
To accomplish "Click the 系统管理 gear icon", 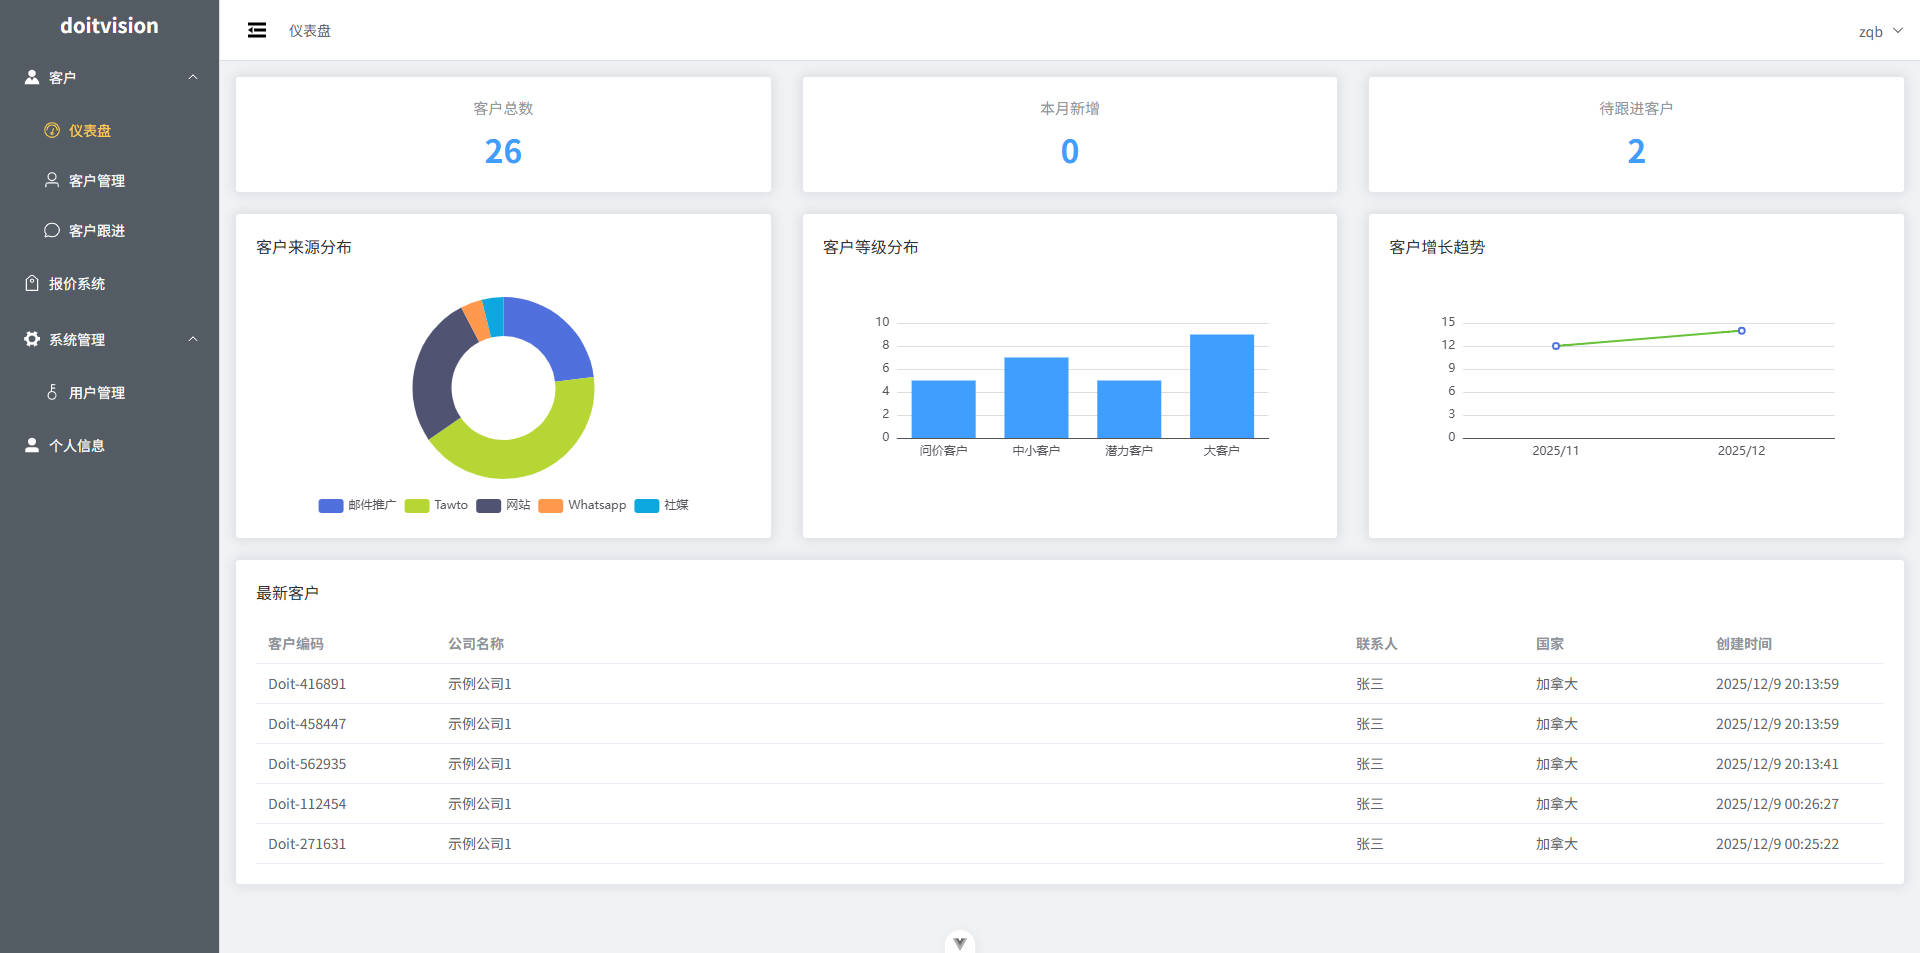I will pyautogui.click(x=32, y=339).
